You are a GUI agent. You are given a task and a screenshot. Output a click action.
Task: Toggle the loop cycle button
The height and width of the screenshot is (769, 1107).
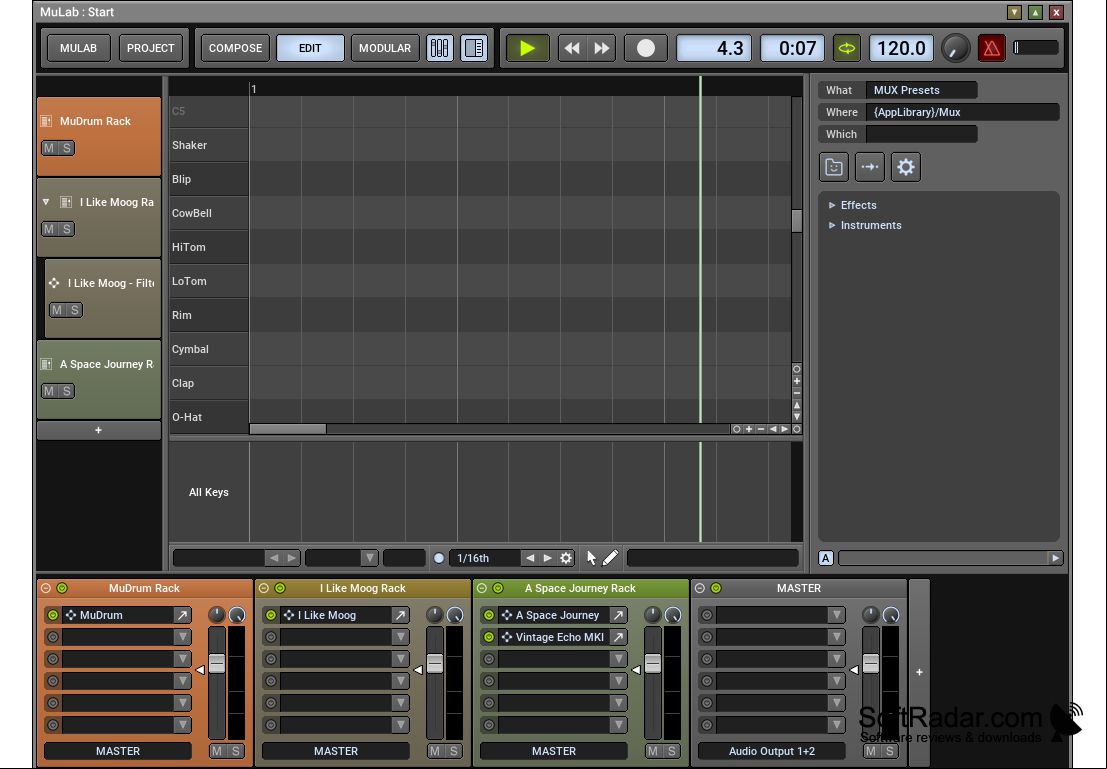pos(846,48)
